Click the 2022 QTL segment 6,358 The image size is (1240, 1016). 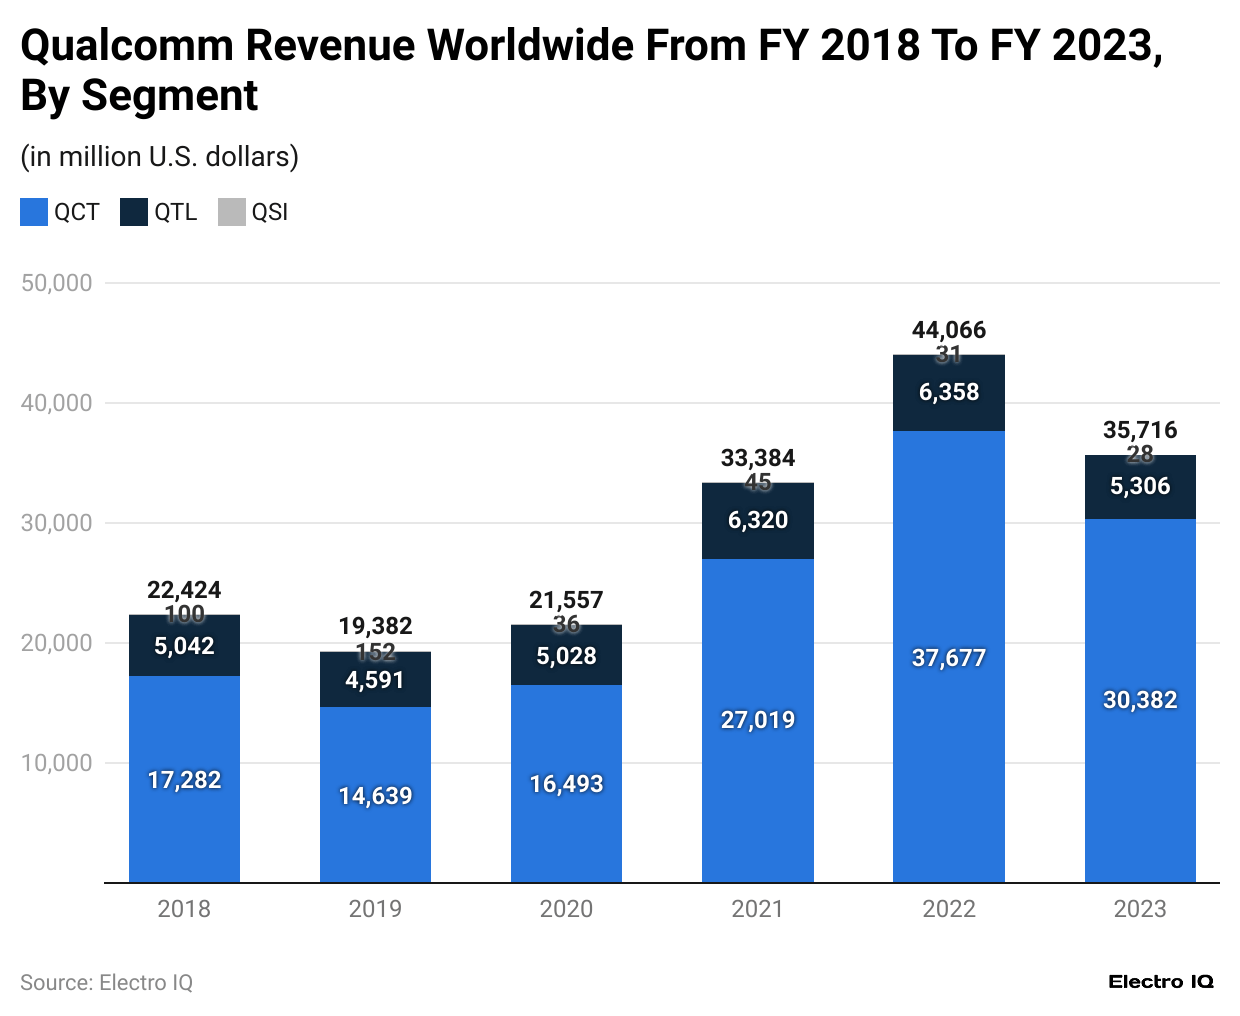[948, 393]
